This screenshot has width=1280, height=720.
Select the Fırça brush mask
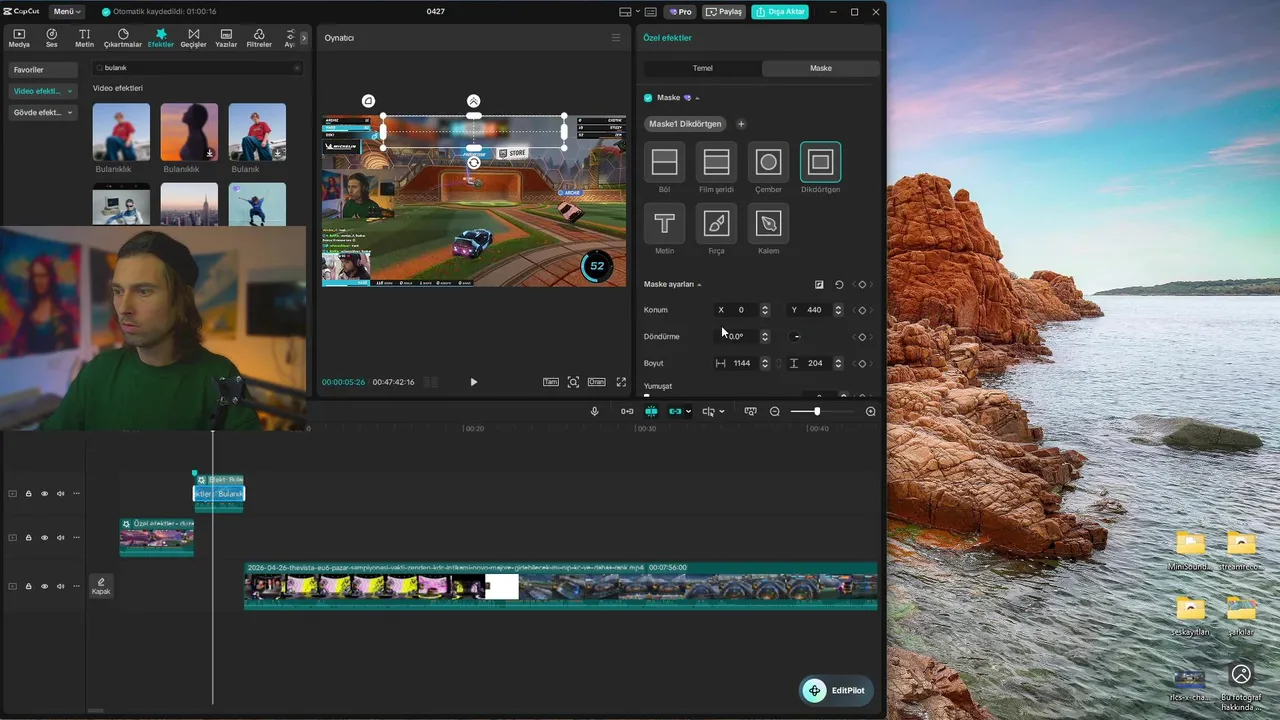pyautogui.click(x=716, y=223)
